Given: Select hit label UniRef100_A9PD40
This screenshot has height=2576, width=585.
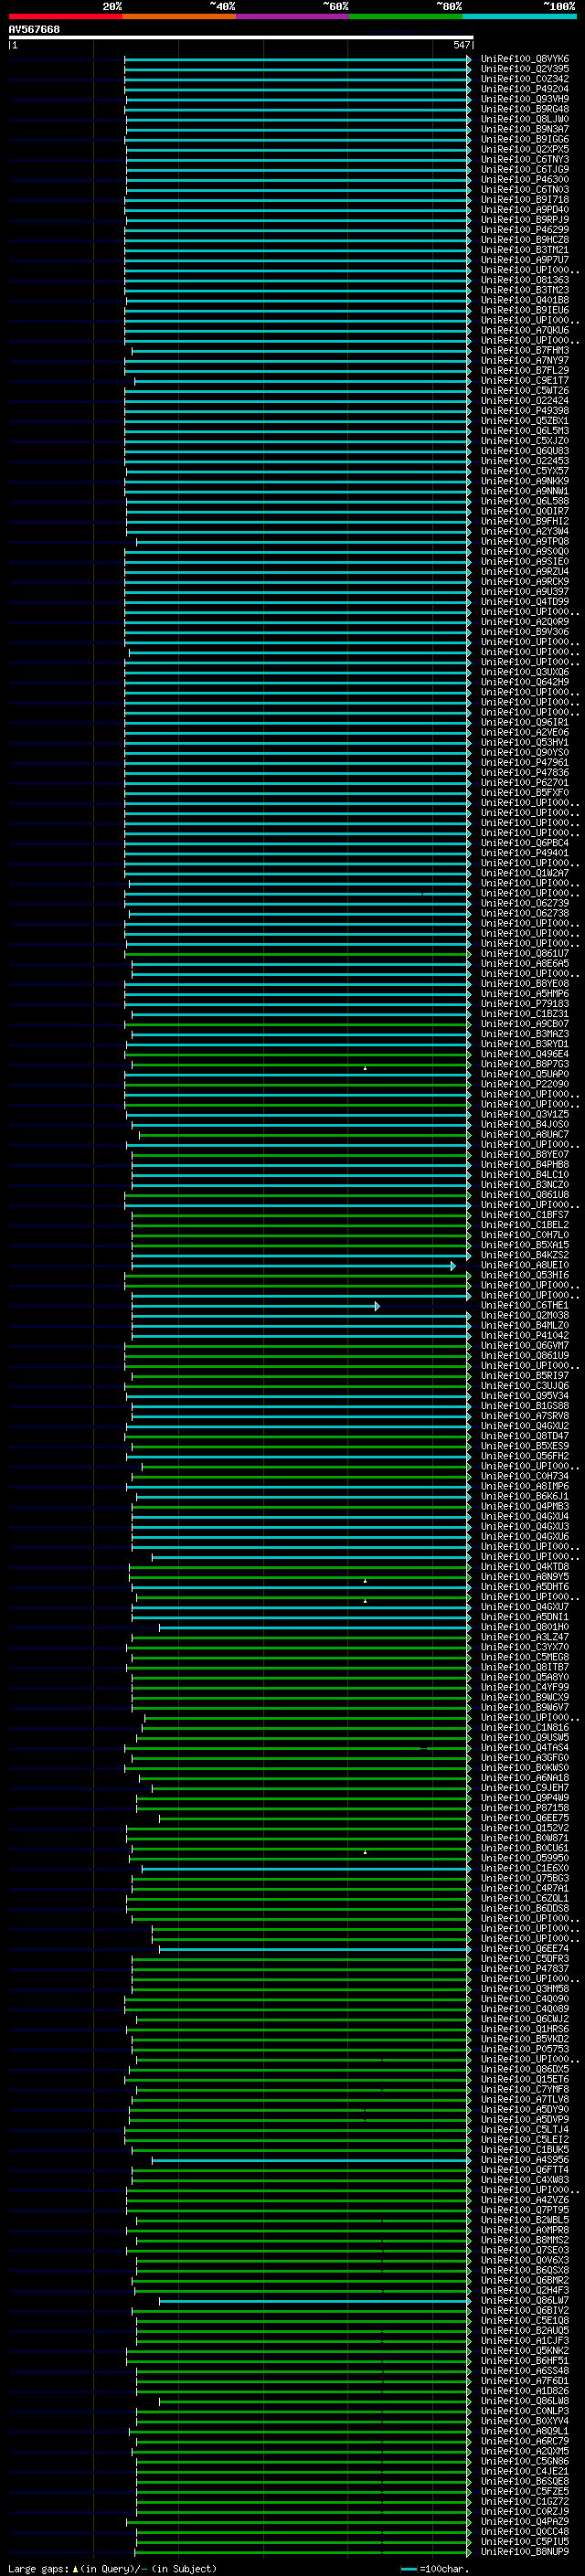Looking at the screenshot, I should [x=525, y=210].
